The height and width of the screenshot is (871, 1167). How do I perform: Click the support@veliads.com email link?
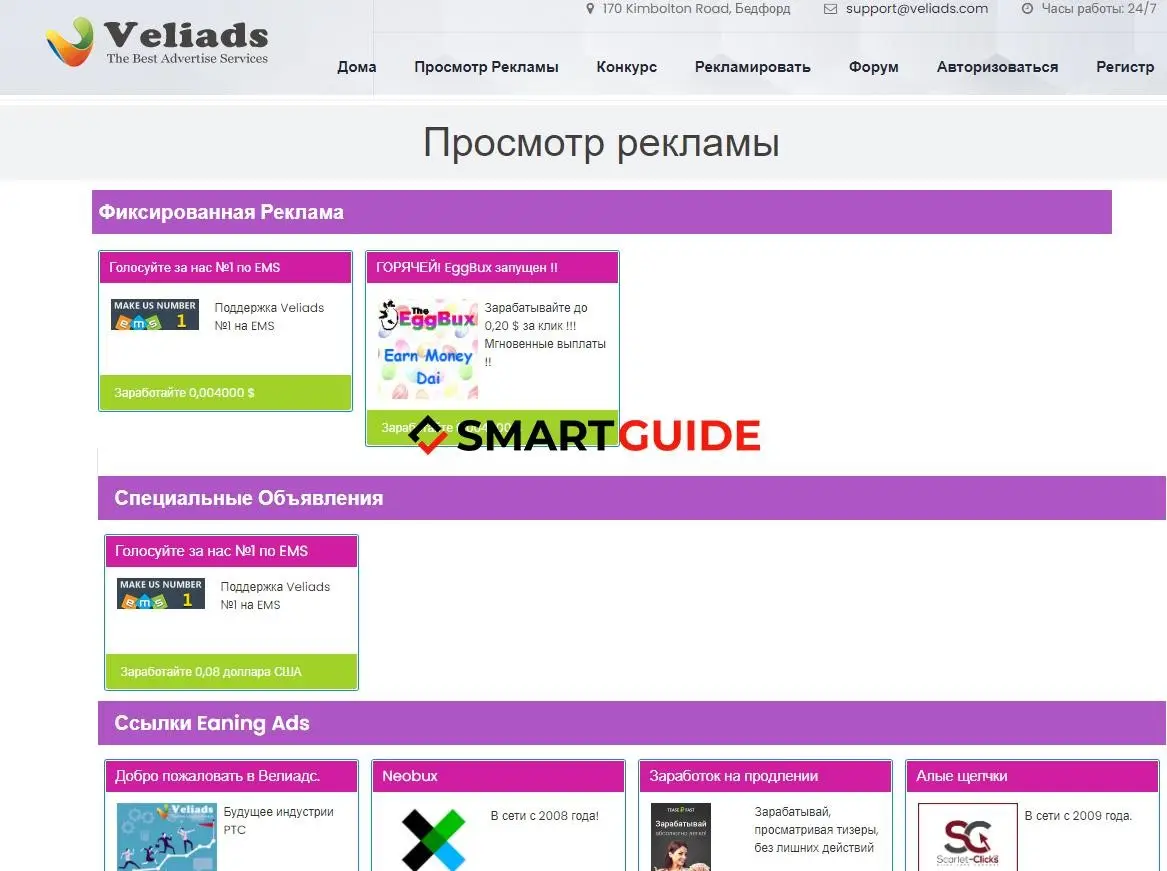915,9
